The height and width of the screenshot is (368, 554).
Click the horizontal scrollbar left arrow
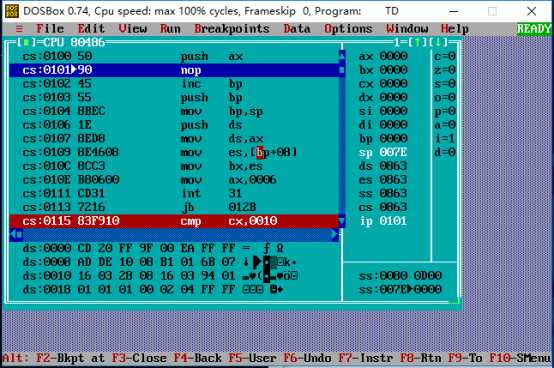[13, 235]
